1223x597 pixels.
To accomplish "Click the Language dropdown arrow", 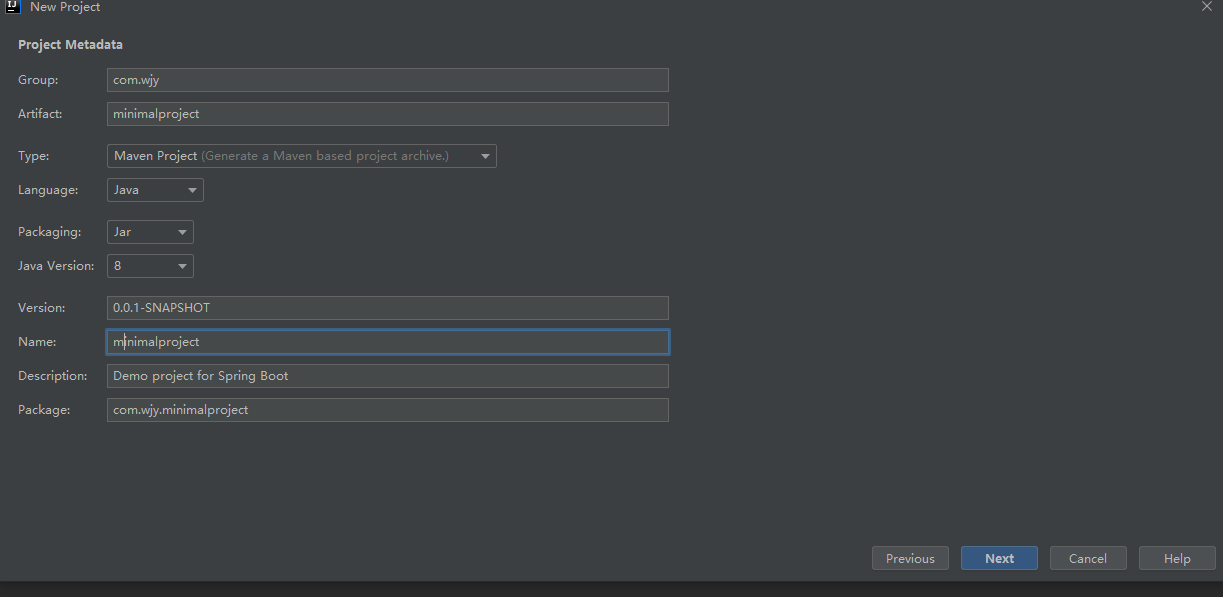I will pyautogui.click(x=192, y=191).
